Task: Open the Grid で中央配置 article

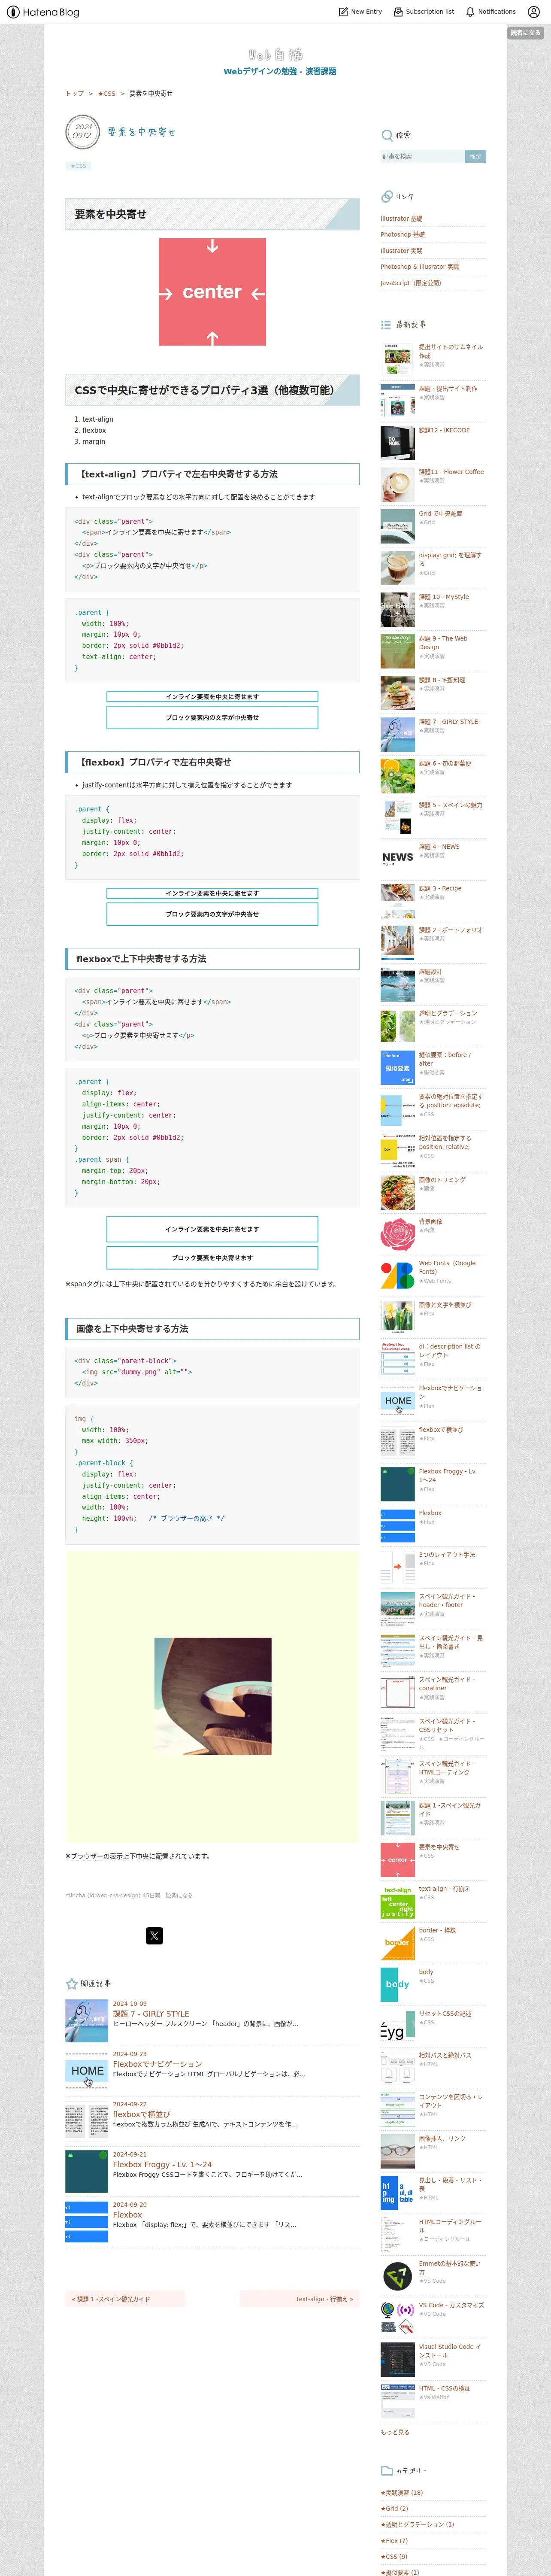Action: [x=440, y=513]
